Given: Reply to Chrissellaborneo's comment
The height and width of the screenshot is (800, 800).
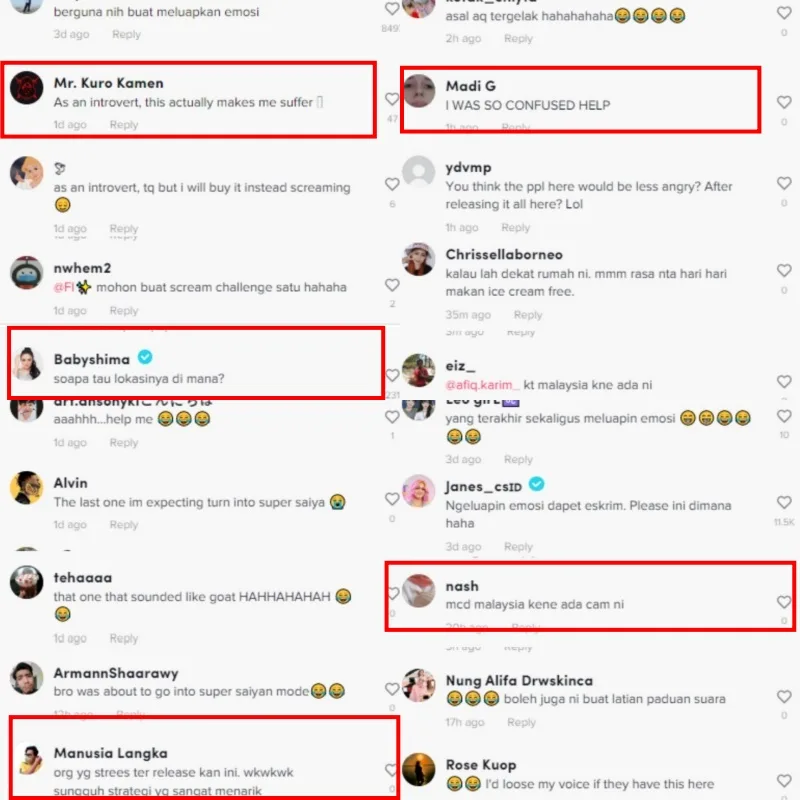Looking at the screenshot, I should point(528,315).
